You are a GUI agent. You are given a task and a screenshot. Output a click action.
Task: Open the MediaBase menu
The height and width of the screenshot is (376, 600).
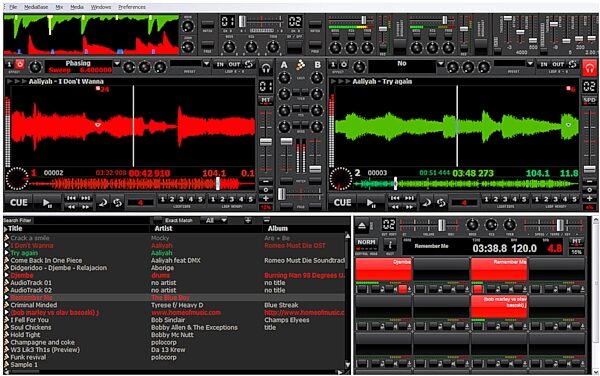tap(36, 7)
